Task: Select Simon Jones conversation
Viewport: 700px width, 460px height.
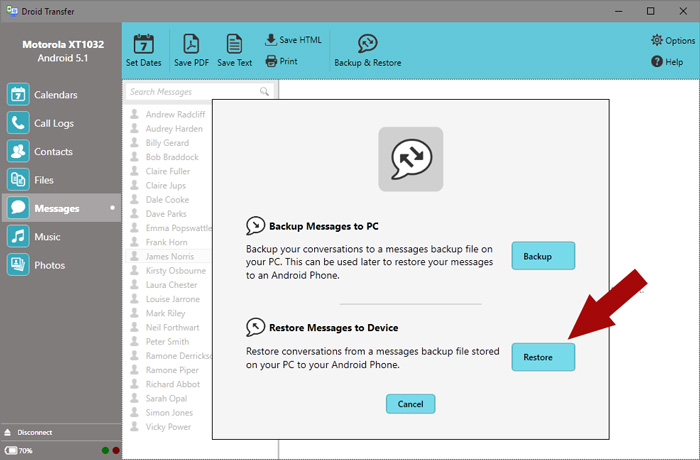Action: pos(168,413)
